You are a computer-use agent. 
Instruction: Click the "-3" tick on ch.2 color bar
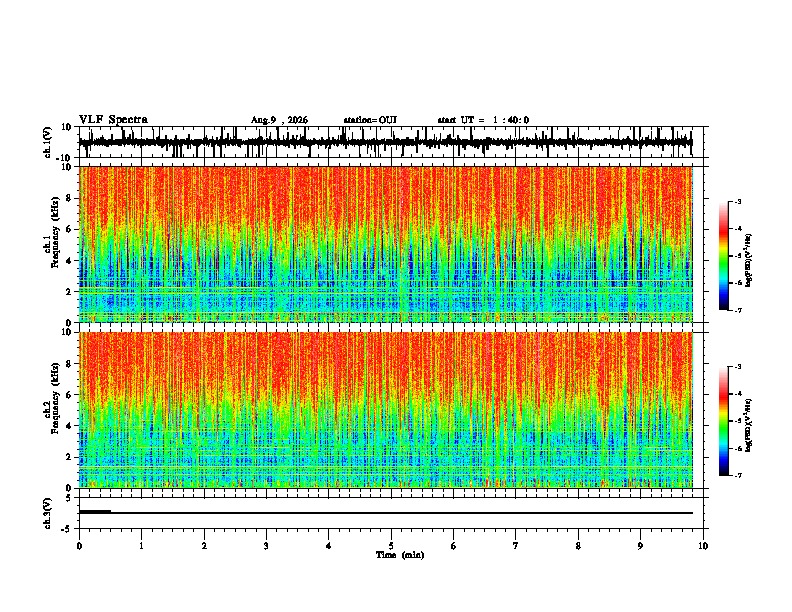tap(738, 367)
